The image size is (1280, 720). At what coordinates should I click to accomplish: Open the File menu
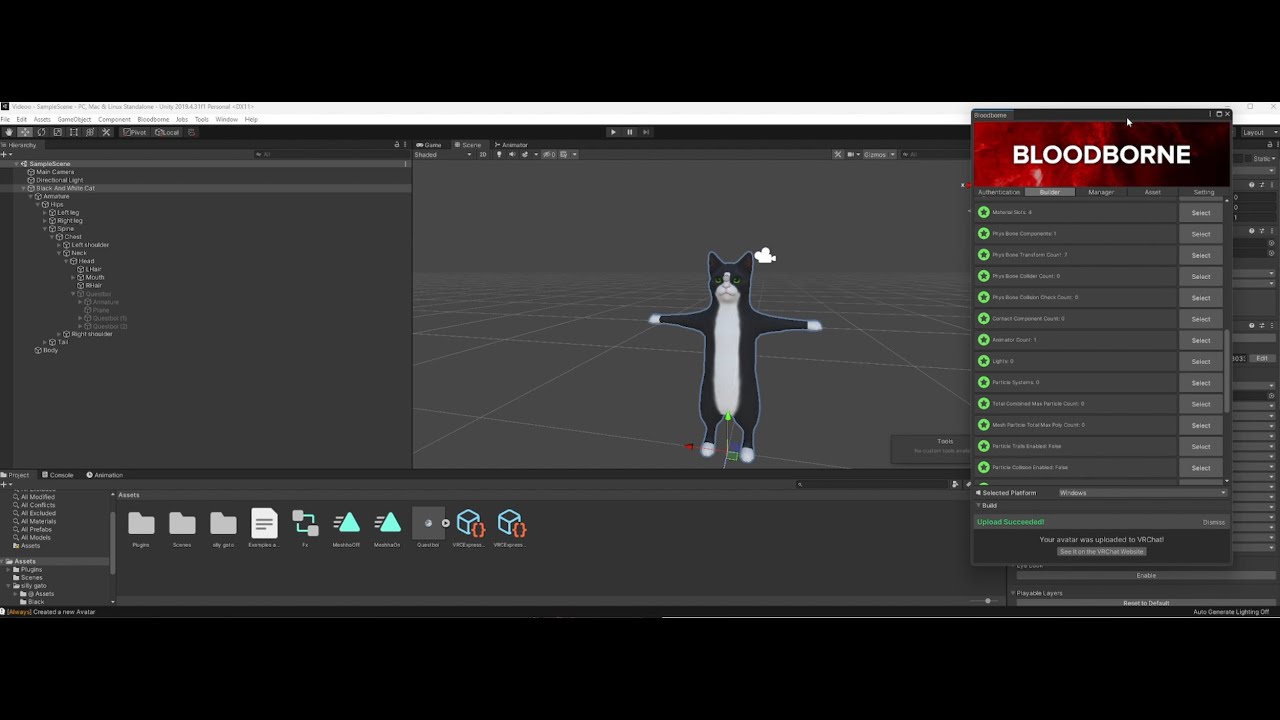pyautogui.click(x=6, y=119)
